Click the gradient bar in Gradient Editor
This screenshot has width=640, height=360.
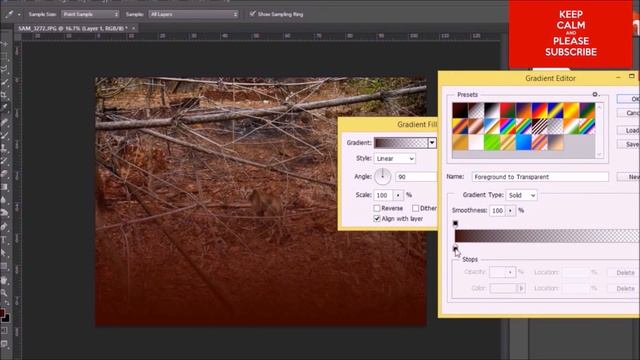tap(547, 236)
